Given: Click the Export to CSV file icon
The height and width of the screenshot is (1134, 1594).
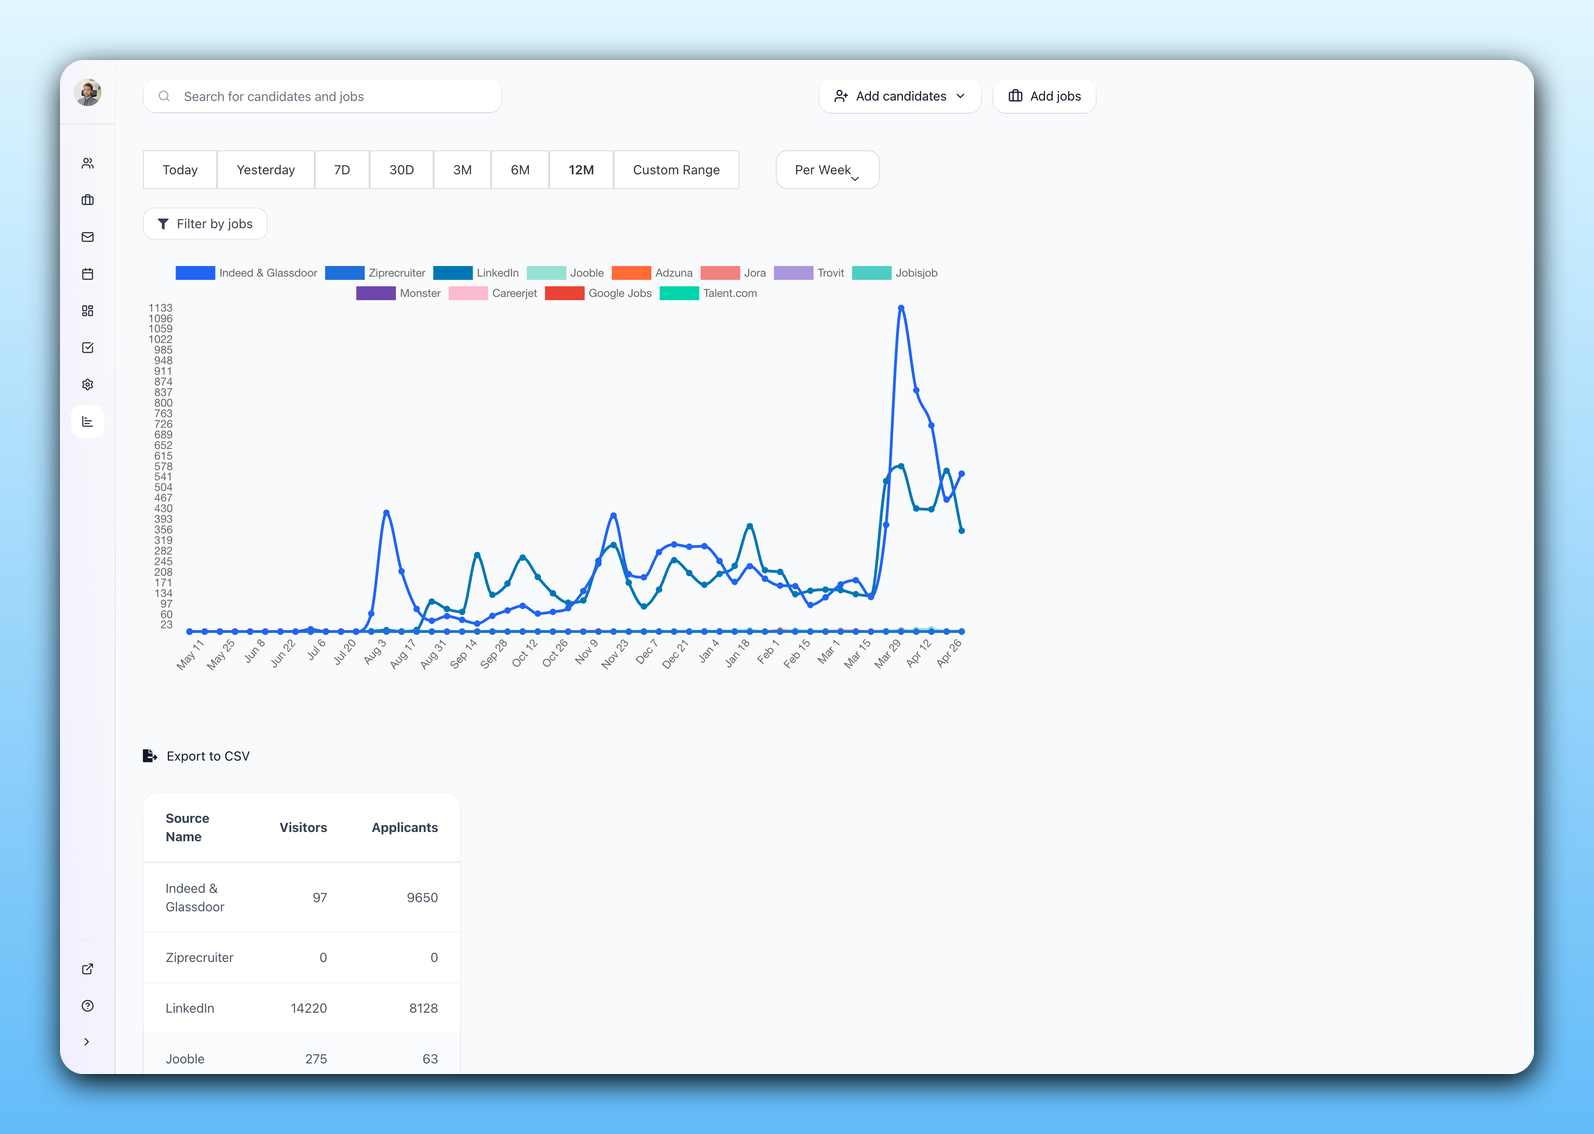Looking at the screenshot, I should (x=150, y=756).
